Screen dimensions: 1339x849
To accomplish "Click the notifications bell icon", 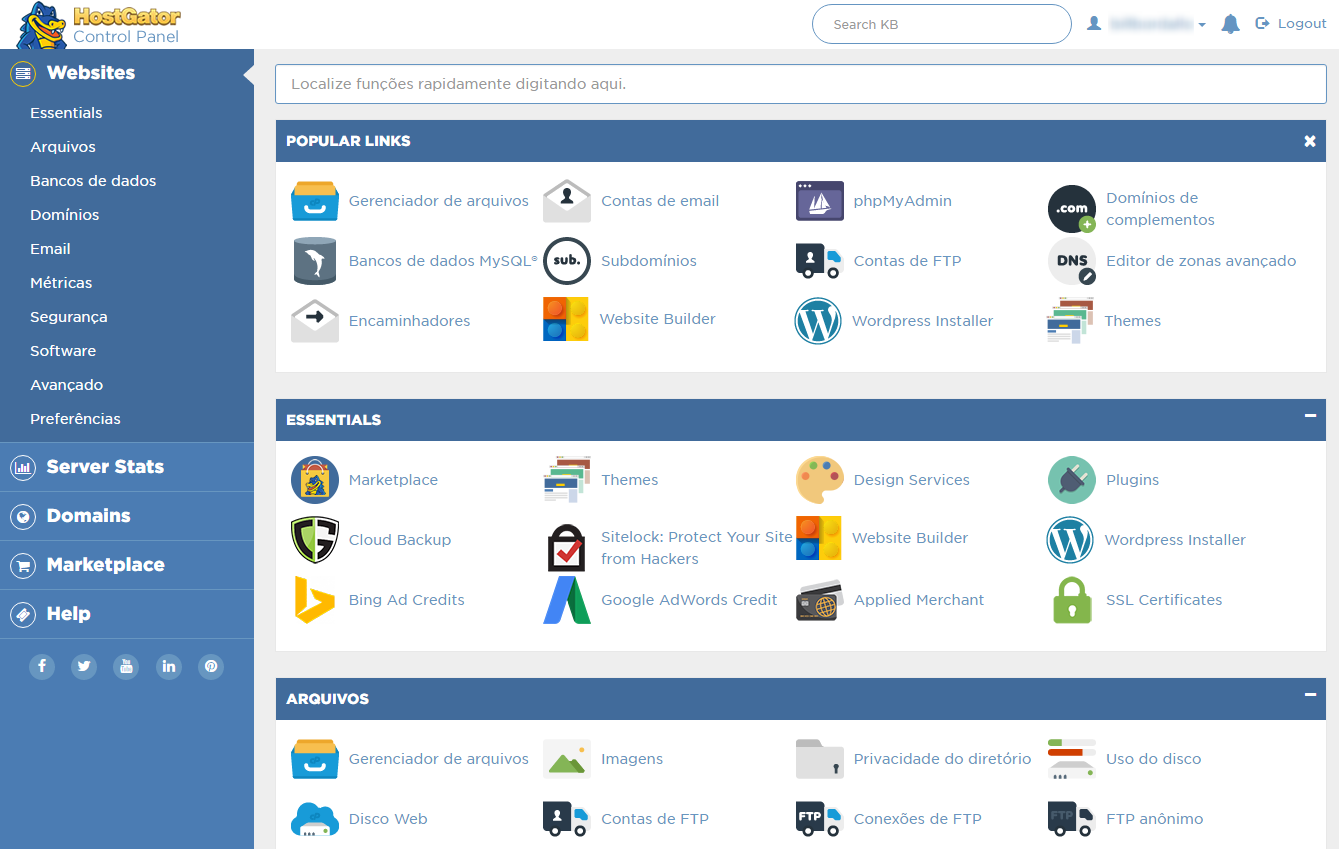I will [x=1230, y=24].
